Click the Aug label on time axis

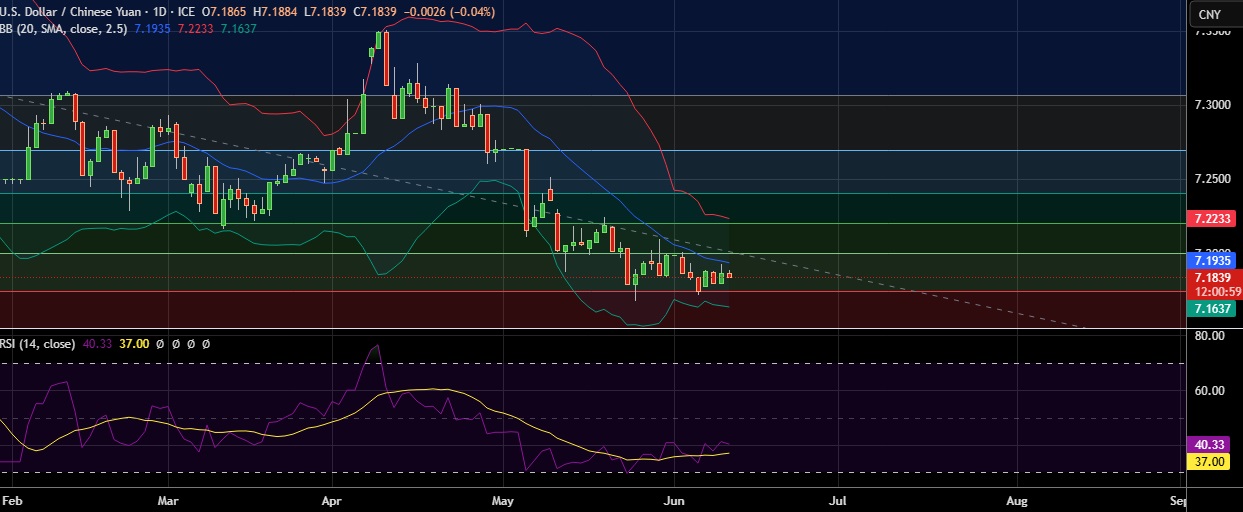click(1017, 499)
